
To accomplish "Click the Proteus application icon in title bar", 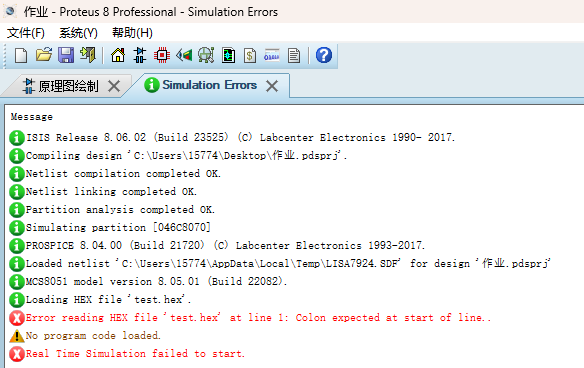I will (10, 12).
